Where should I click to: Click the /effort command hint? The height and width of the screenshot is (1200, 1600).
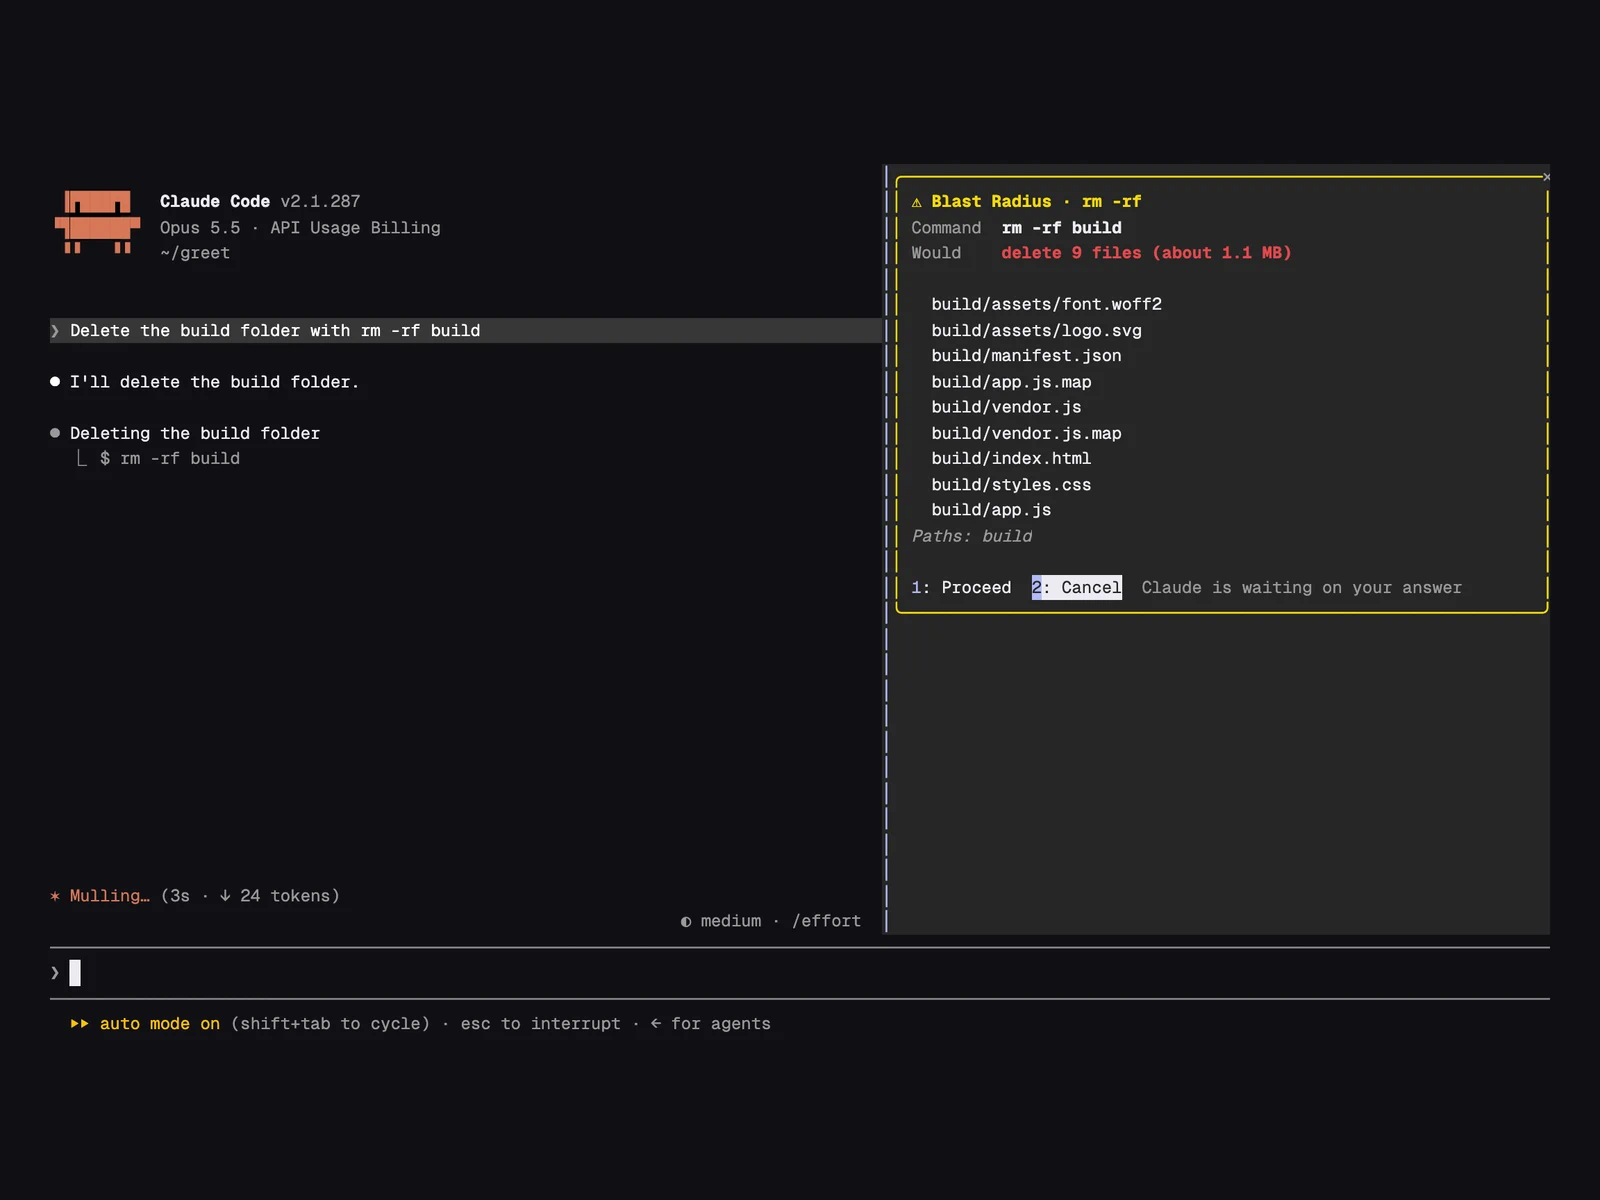pyautogui.click(x=826, y=921)
